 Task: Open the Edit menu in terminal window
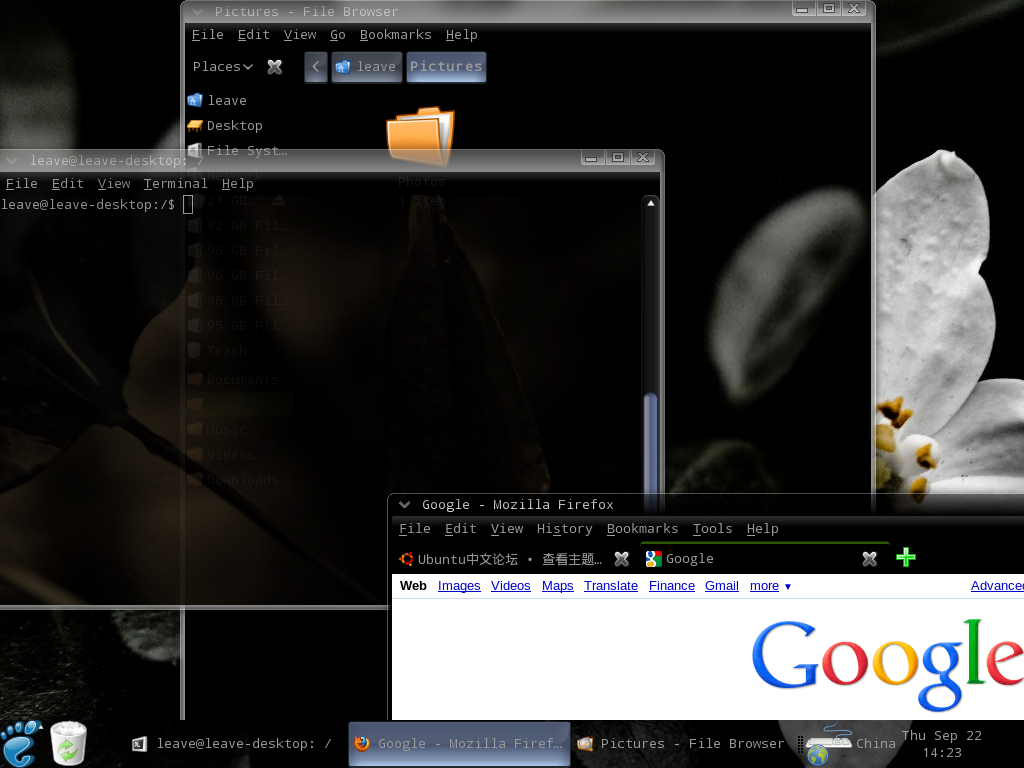tap(67, 184)
